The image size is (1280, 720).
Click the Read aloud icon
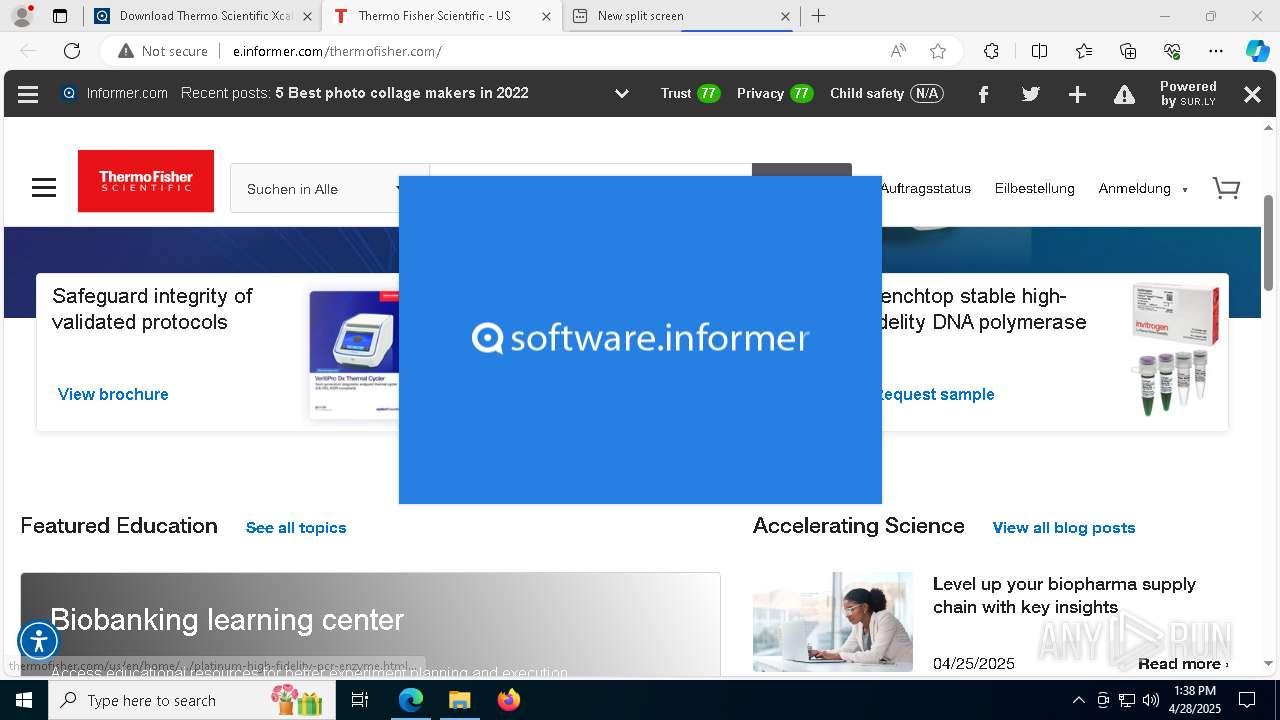(898, 51)
